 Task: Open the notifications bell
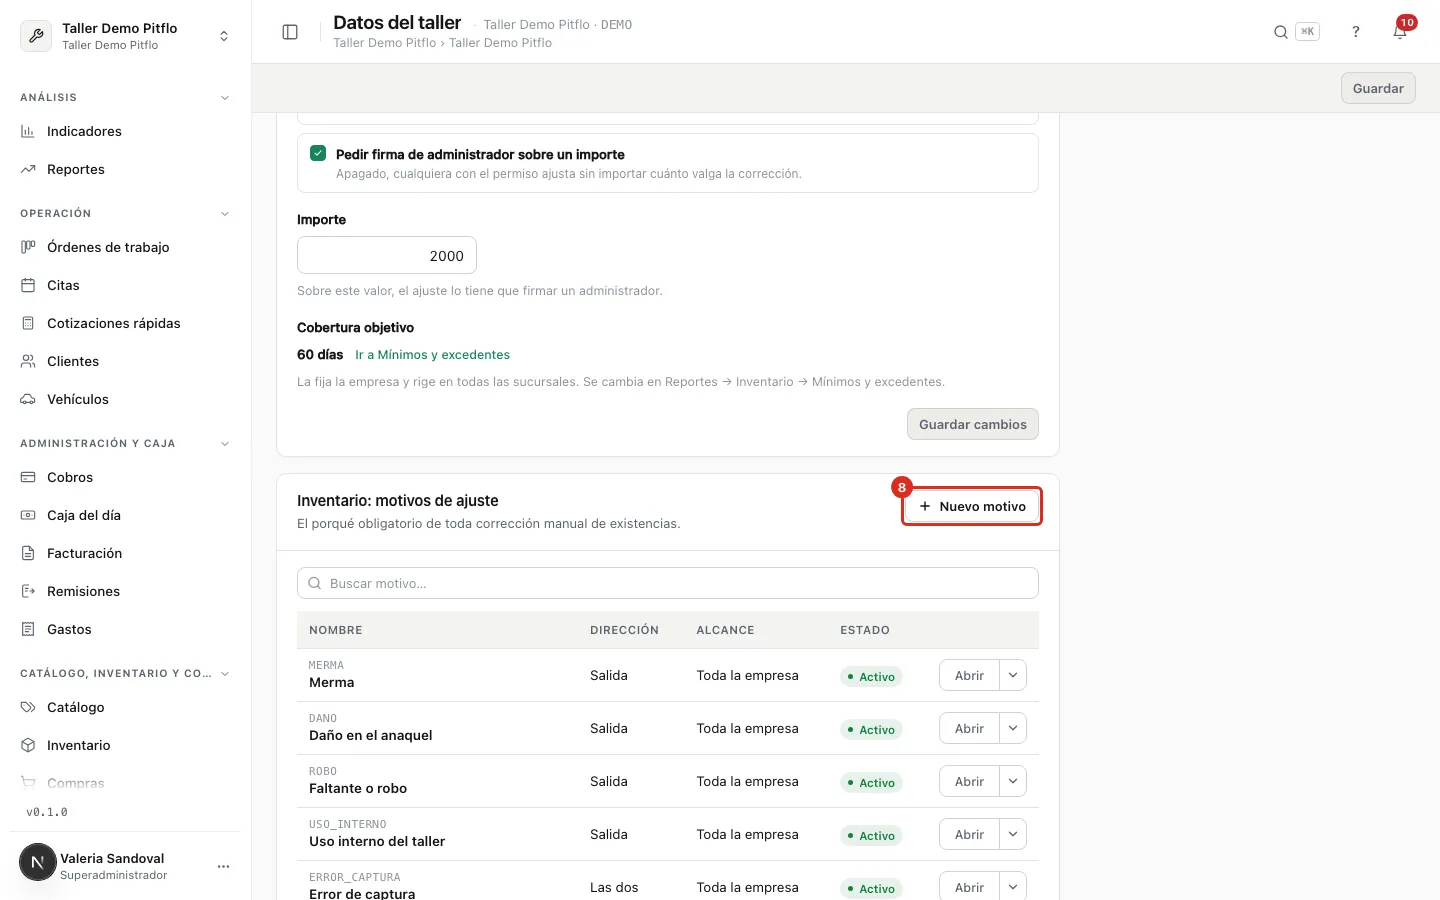pos(1400,32)
